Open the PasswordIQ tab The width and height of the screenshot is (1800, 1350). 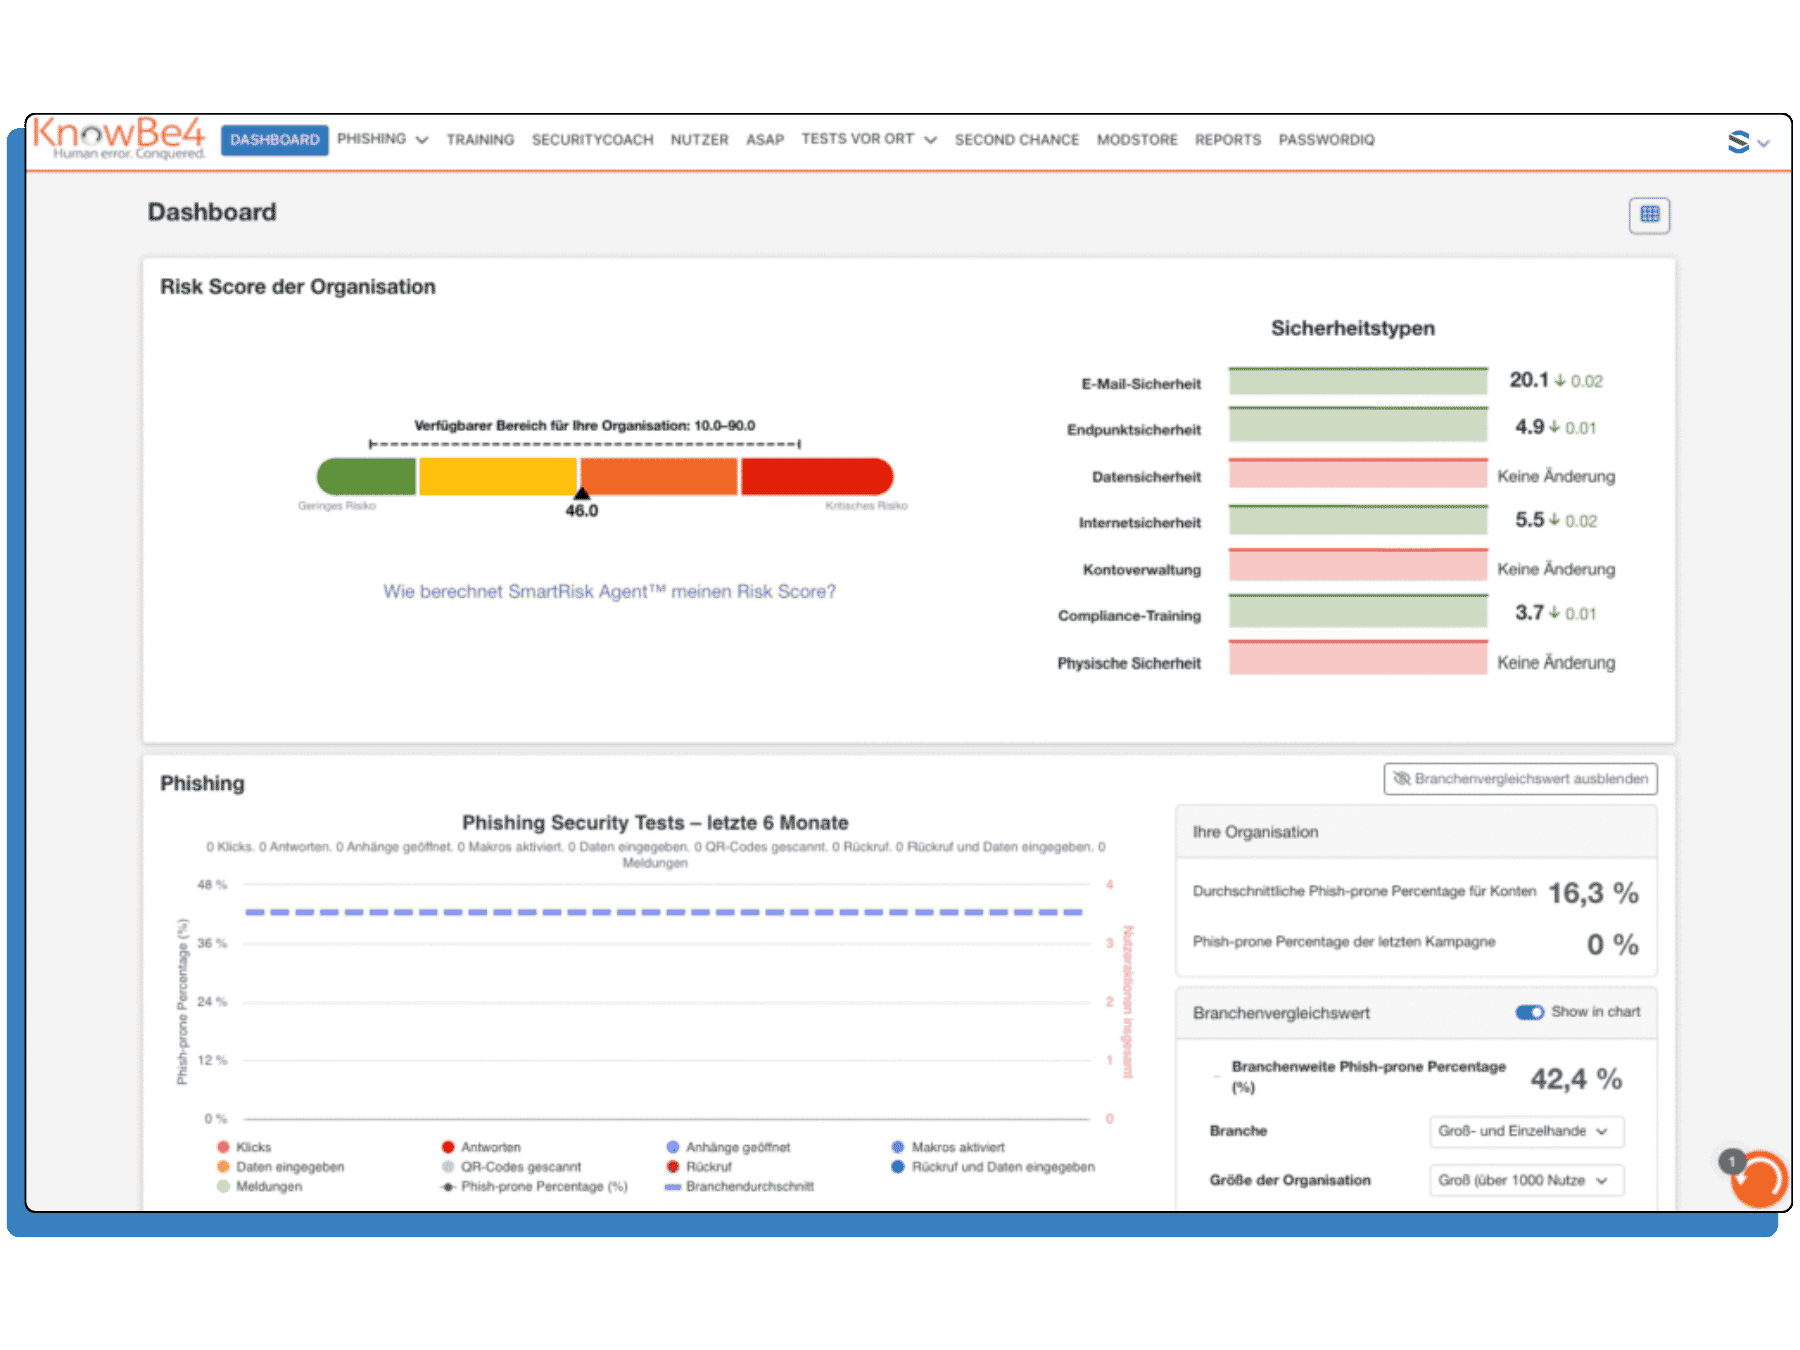[x=1326, y=140]
